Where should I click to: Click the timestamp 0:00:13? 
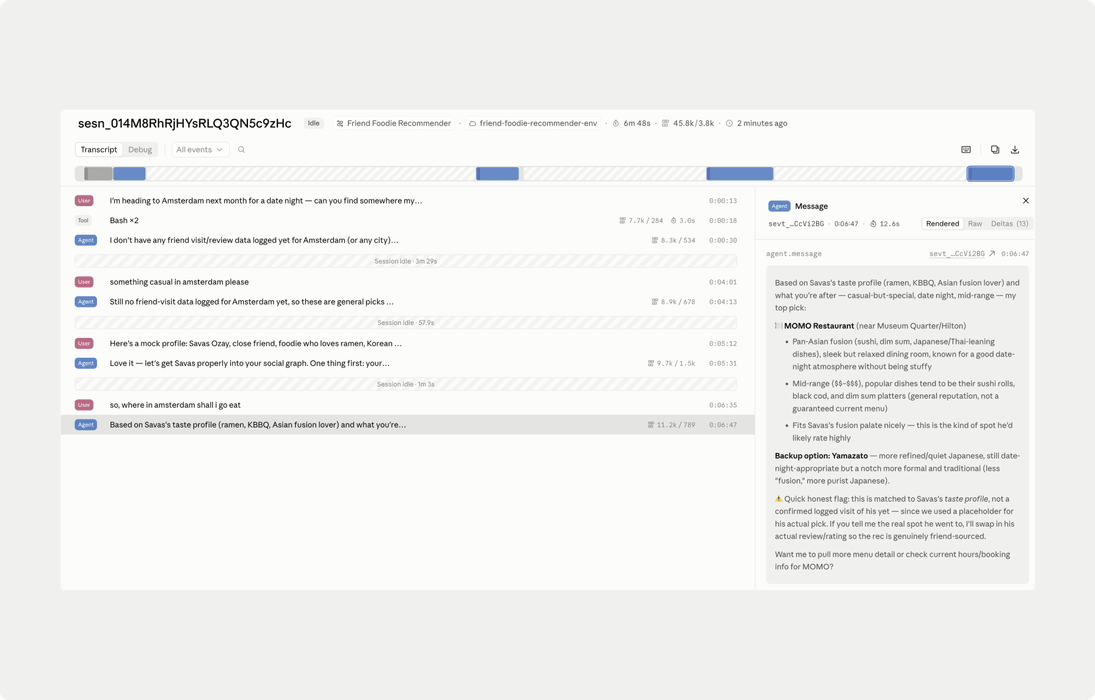tap(723, 200)
